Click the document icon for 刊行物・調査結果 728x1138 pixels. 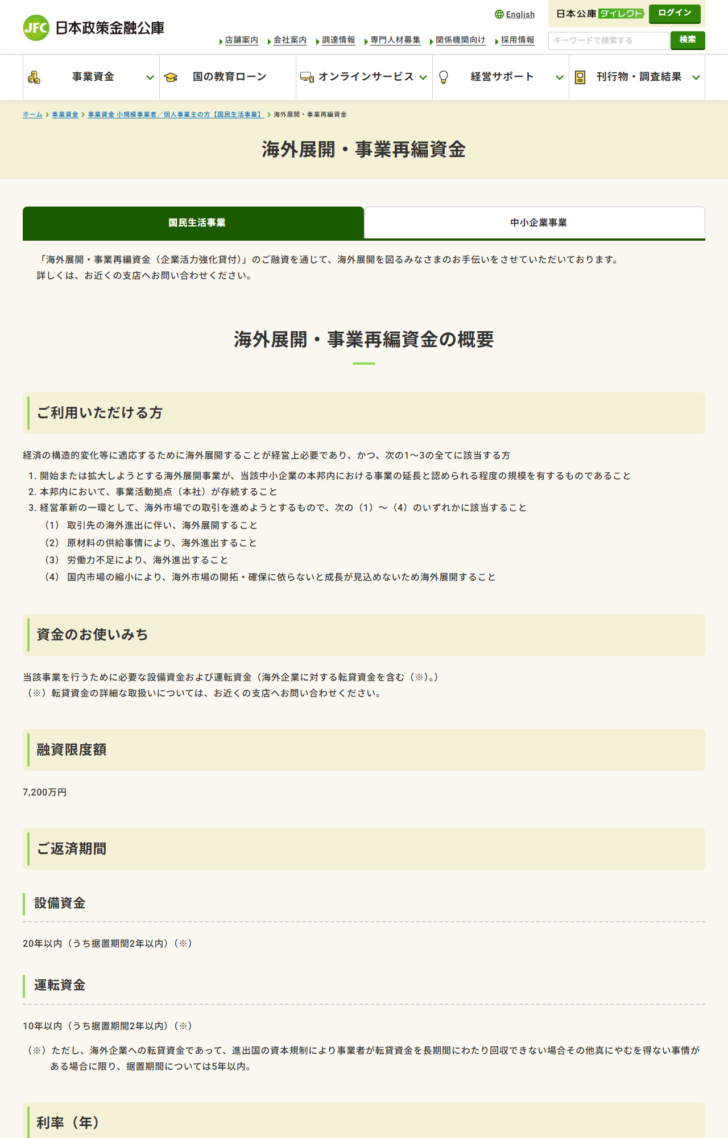coord(580,77)
